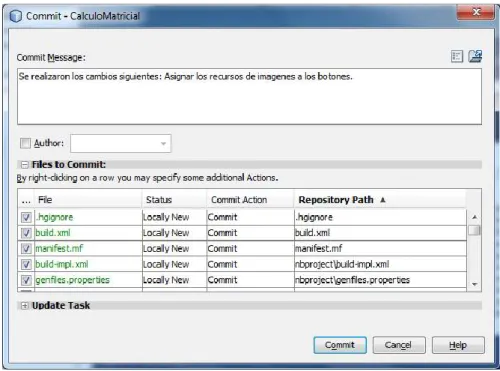Uncheck the build-impl.xml file checkbox
The width and height of the screenshot is (500, 371).
click(x=26, y=264)
